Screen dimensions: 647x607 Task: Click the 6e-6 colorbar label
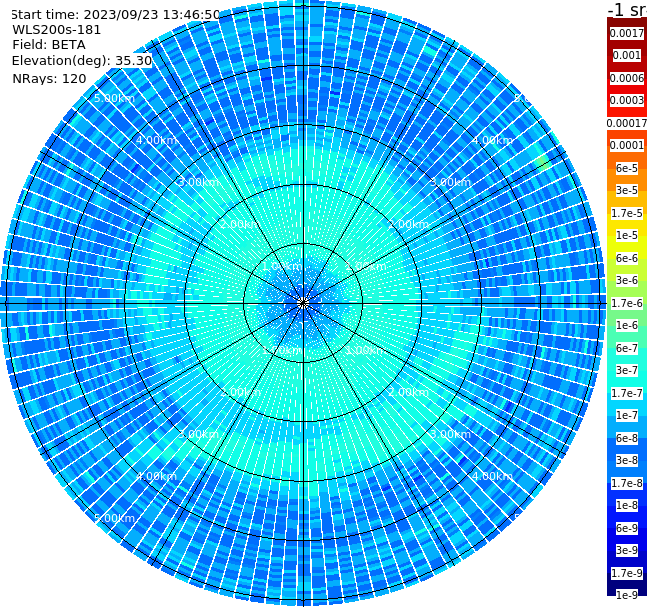tap(627, 258)
